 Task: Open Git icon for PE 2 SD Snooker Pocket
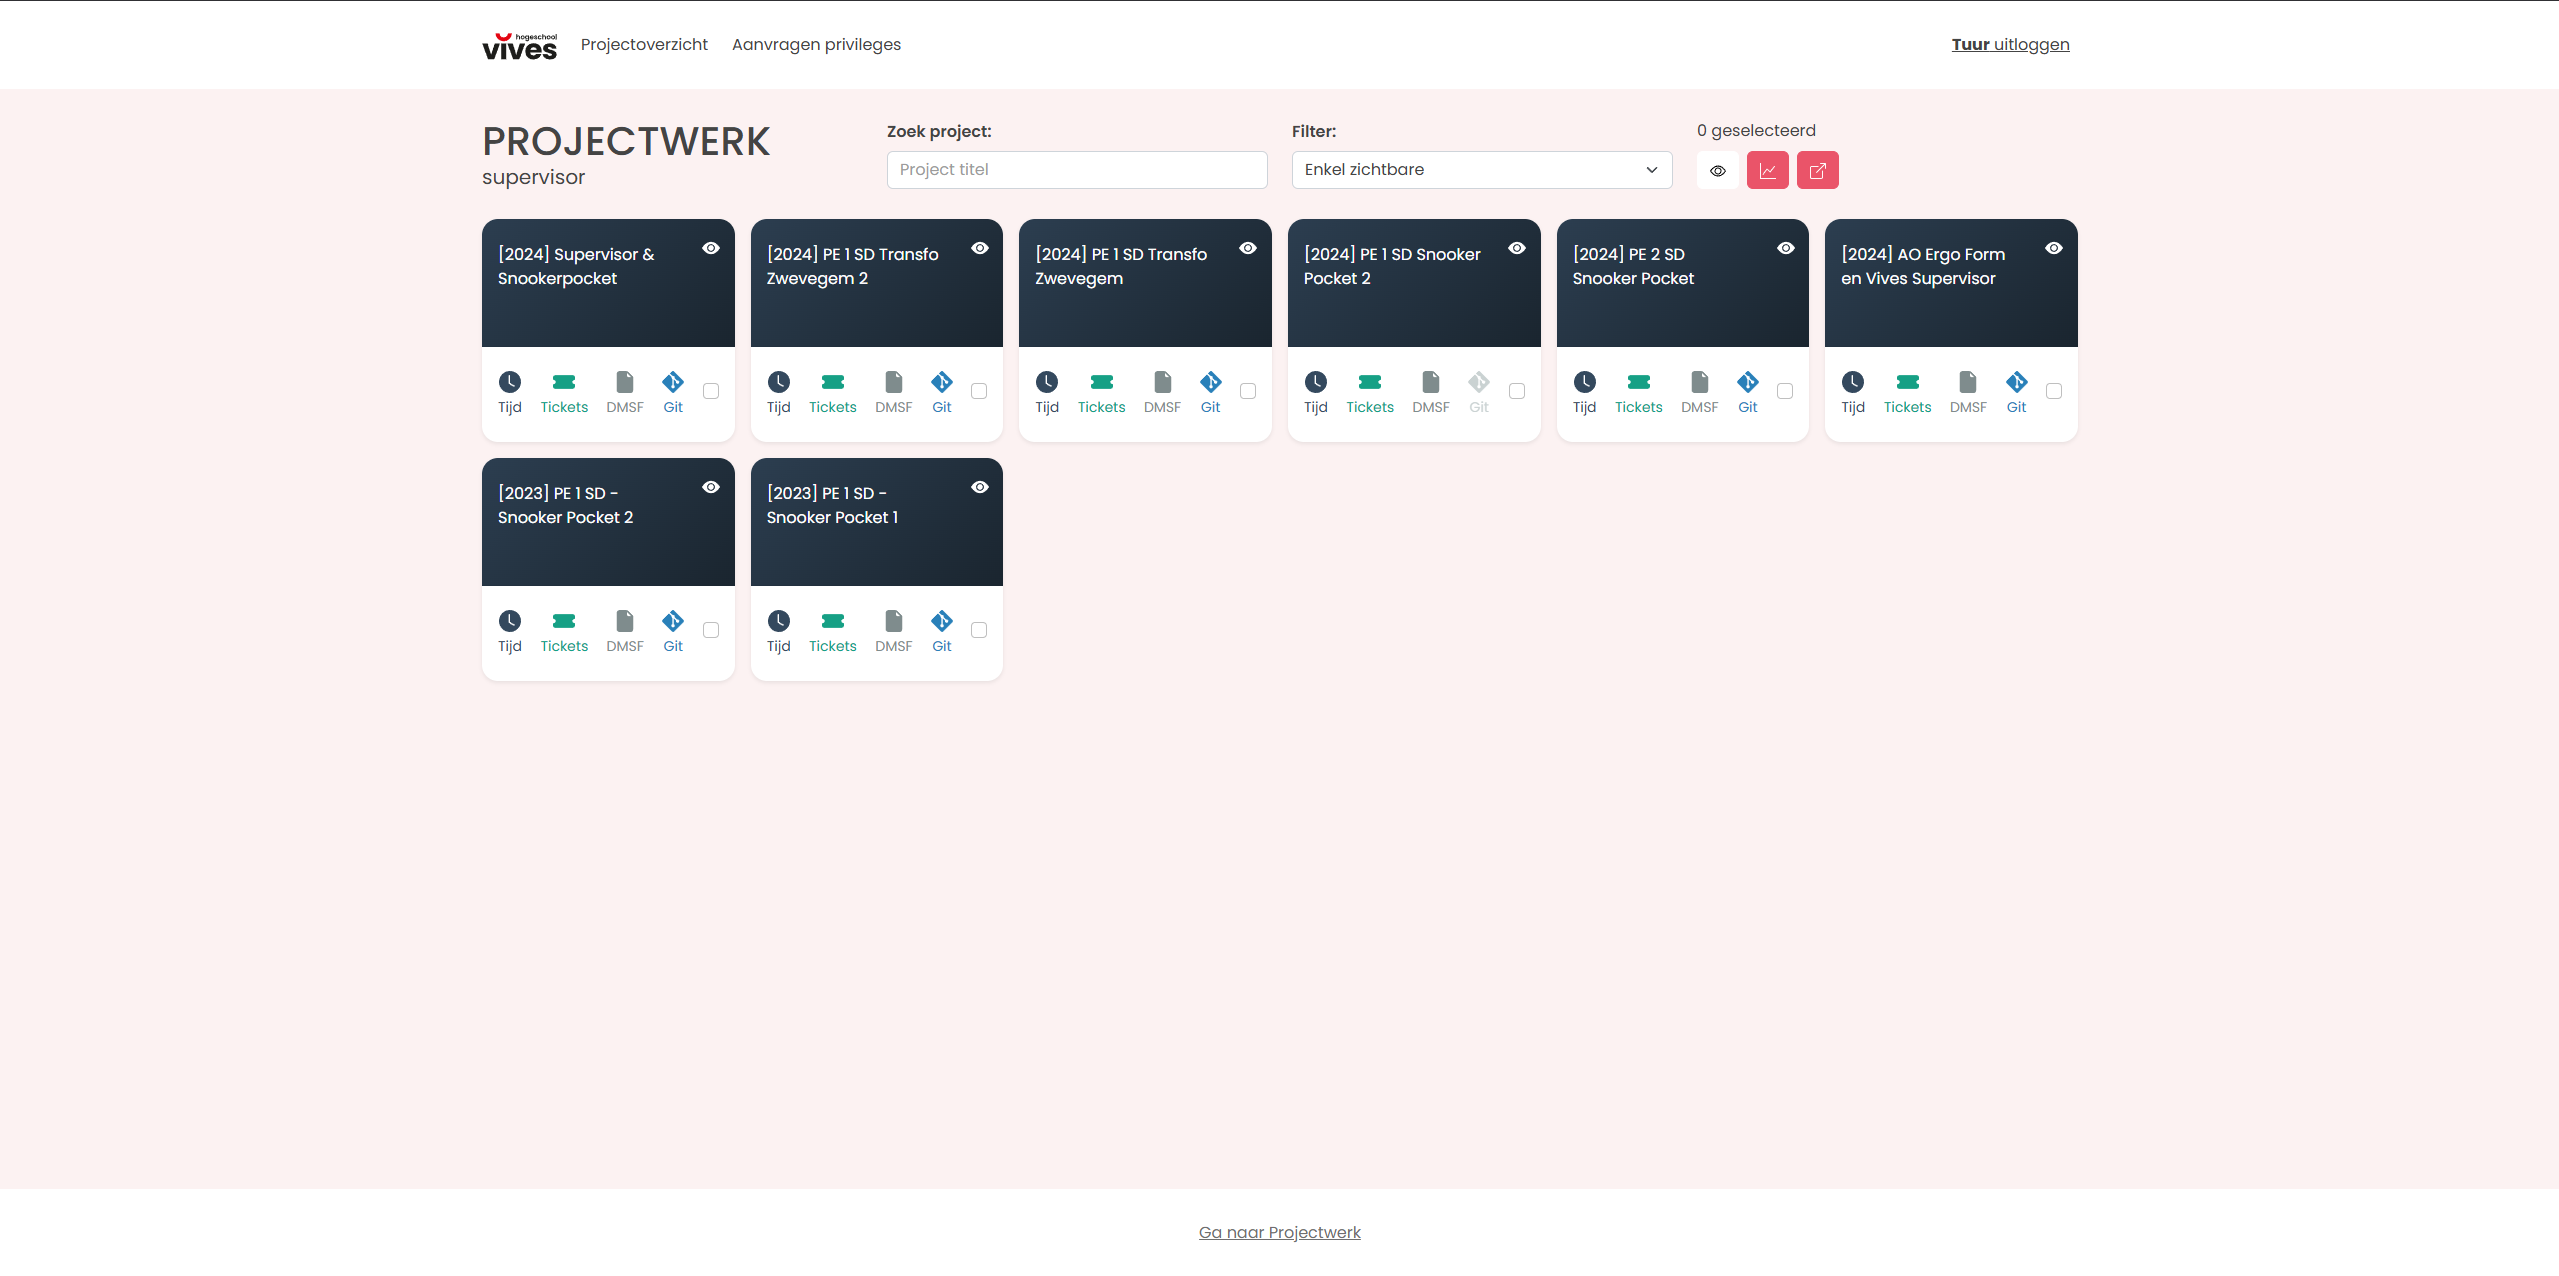pos(1747,382)
